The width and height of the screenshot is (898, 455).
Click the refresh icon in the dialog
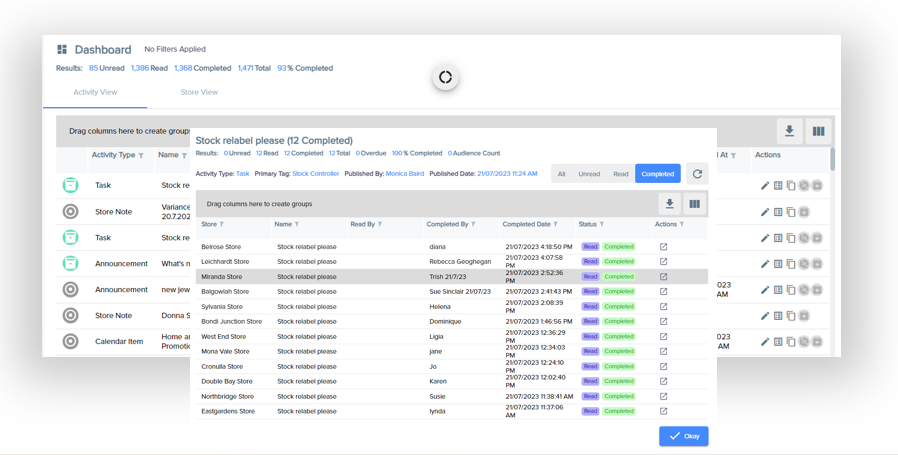point(697,174)
